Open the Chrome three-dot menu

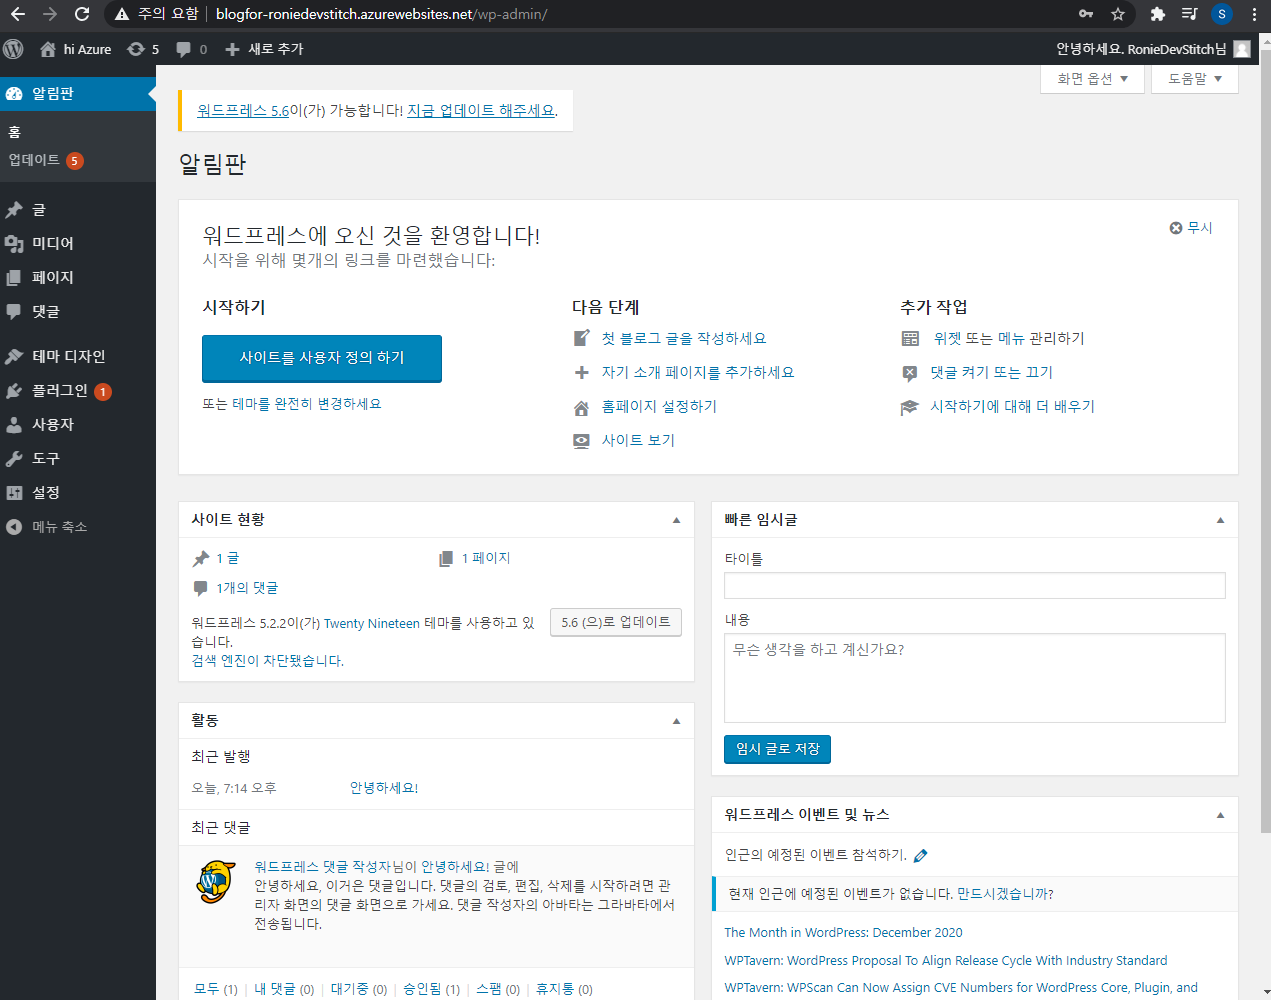coord(1254,14)
